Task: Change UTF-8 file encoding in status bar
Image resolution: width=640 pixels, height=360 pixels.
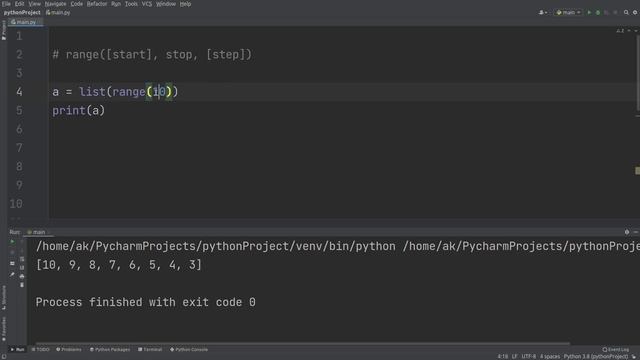Action: (x=529, y=357)
